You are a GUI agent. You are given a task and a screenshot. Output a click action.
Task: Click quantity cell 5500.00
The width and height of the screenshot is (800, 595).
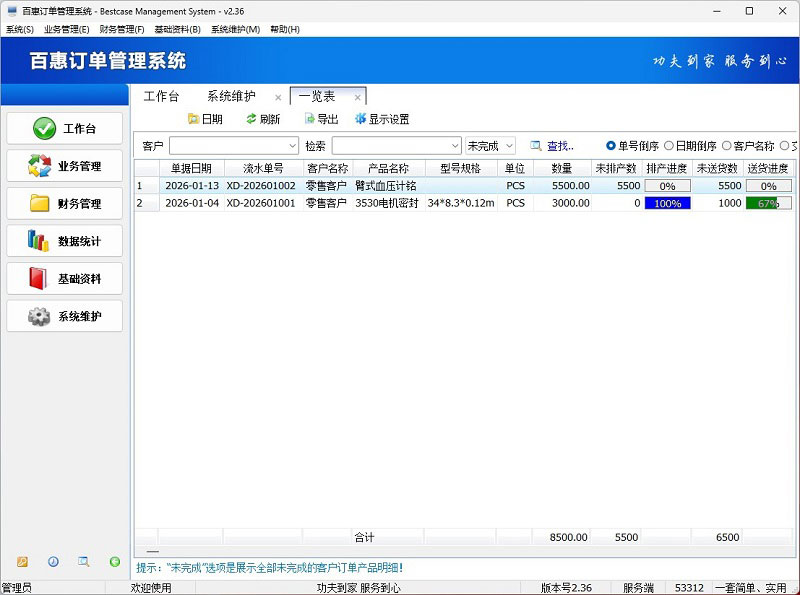(562, 186)
